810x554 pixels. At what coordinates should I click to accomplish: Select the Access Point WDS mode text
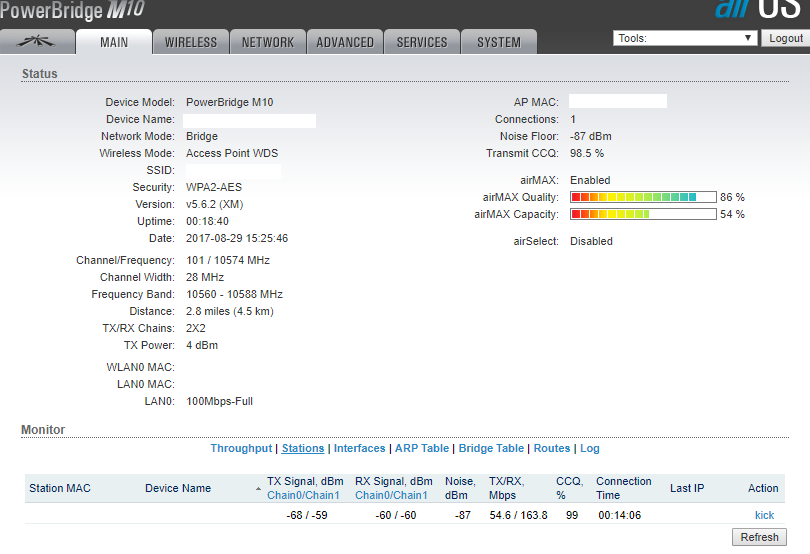[x=232, y=153]
